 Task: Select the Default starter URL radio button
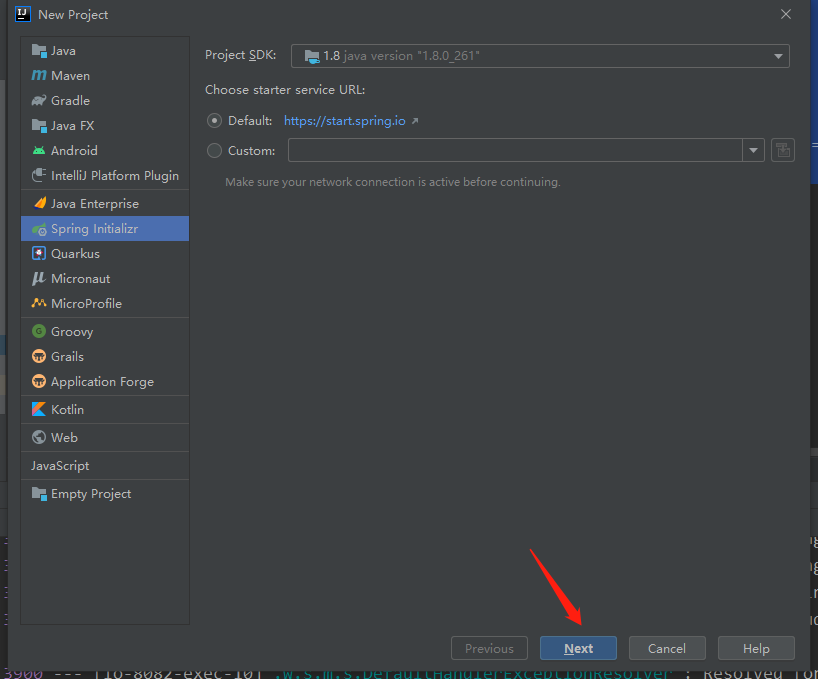tap(214, 120)
